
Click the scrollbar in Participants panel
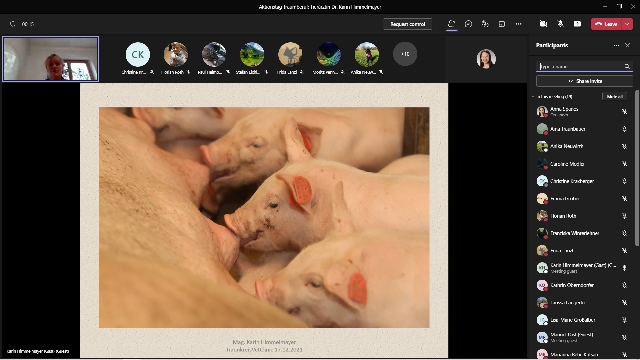point(636,167)
